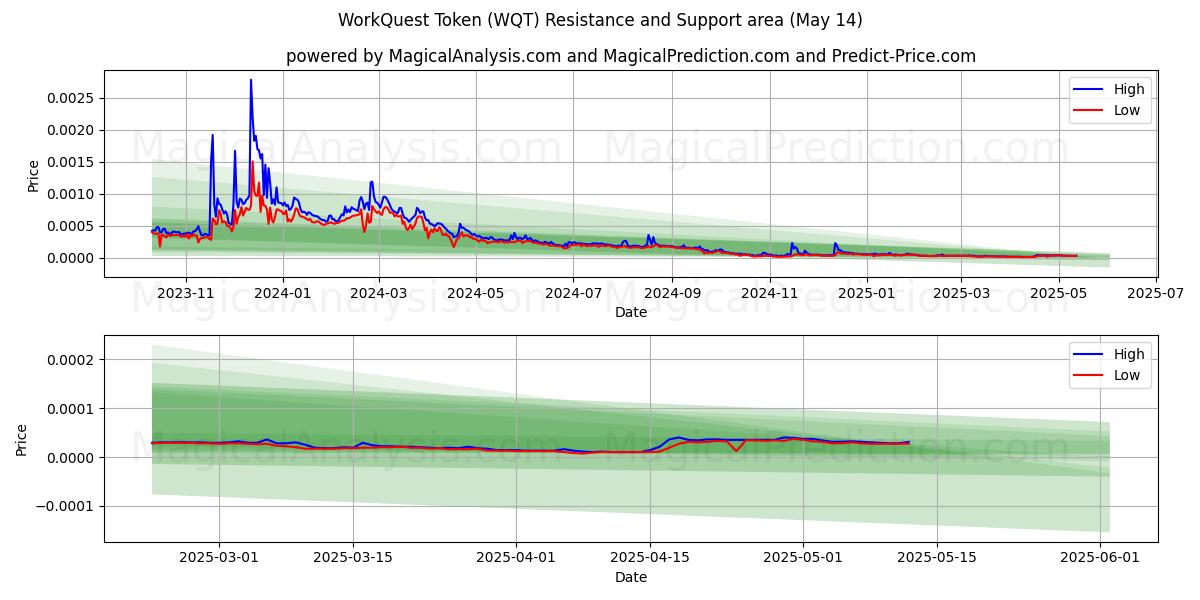Click the '0.0000' tick label of upper chart
This screenshot has width=1200, height=600.
point(72,258)
